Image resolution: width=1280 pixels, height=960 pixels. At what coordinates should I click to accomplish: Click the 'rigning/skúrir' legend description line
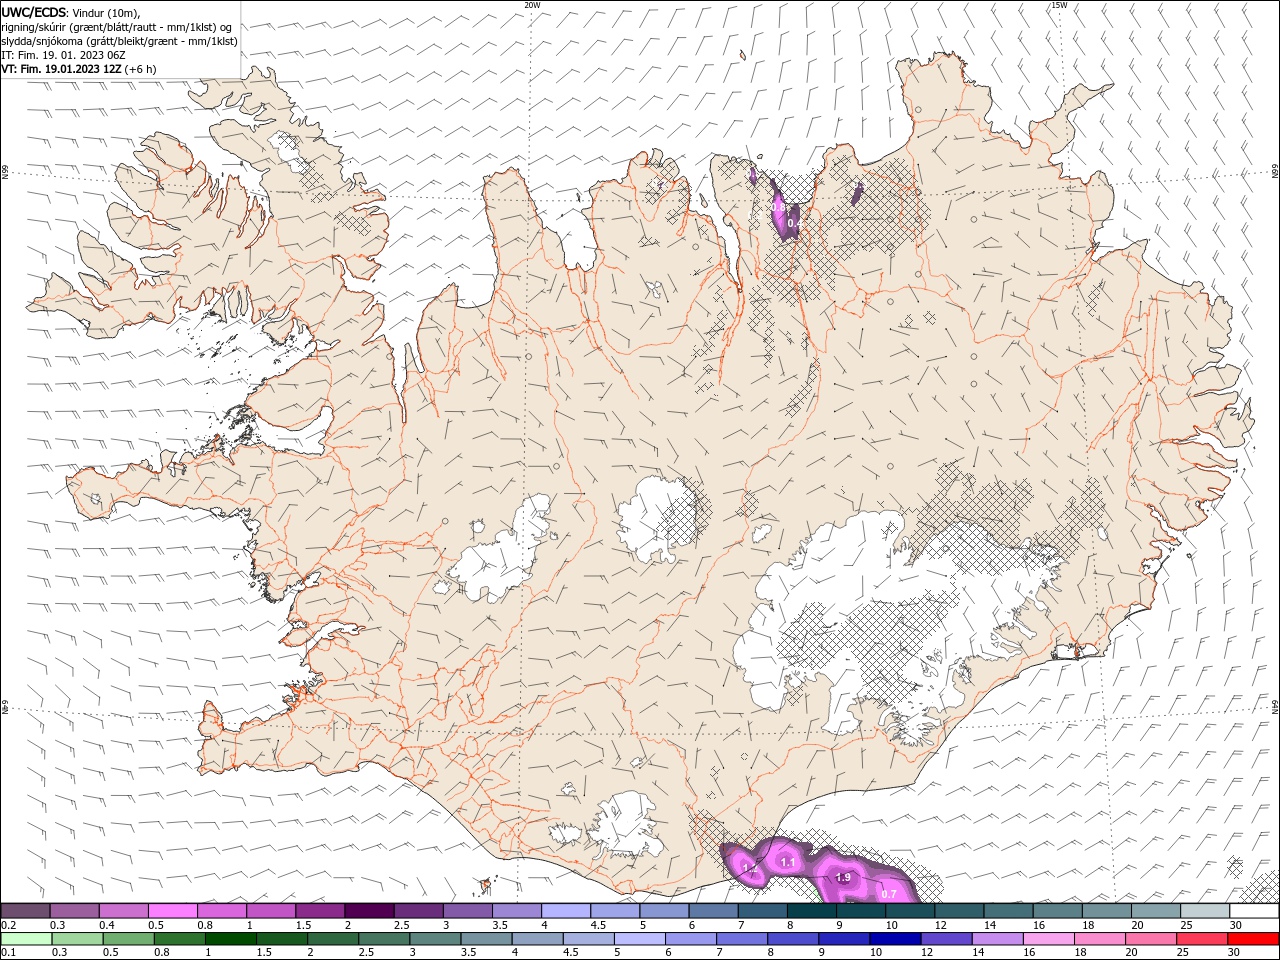118,27
